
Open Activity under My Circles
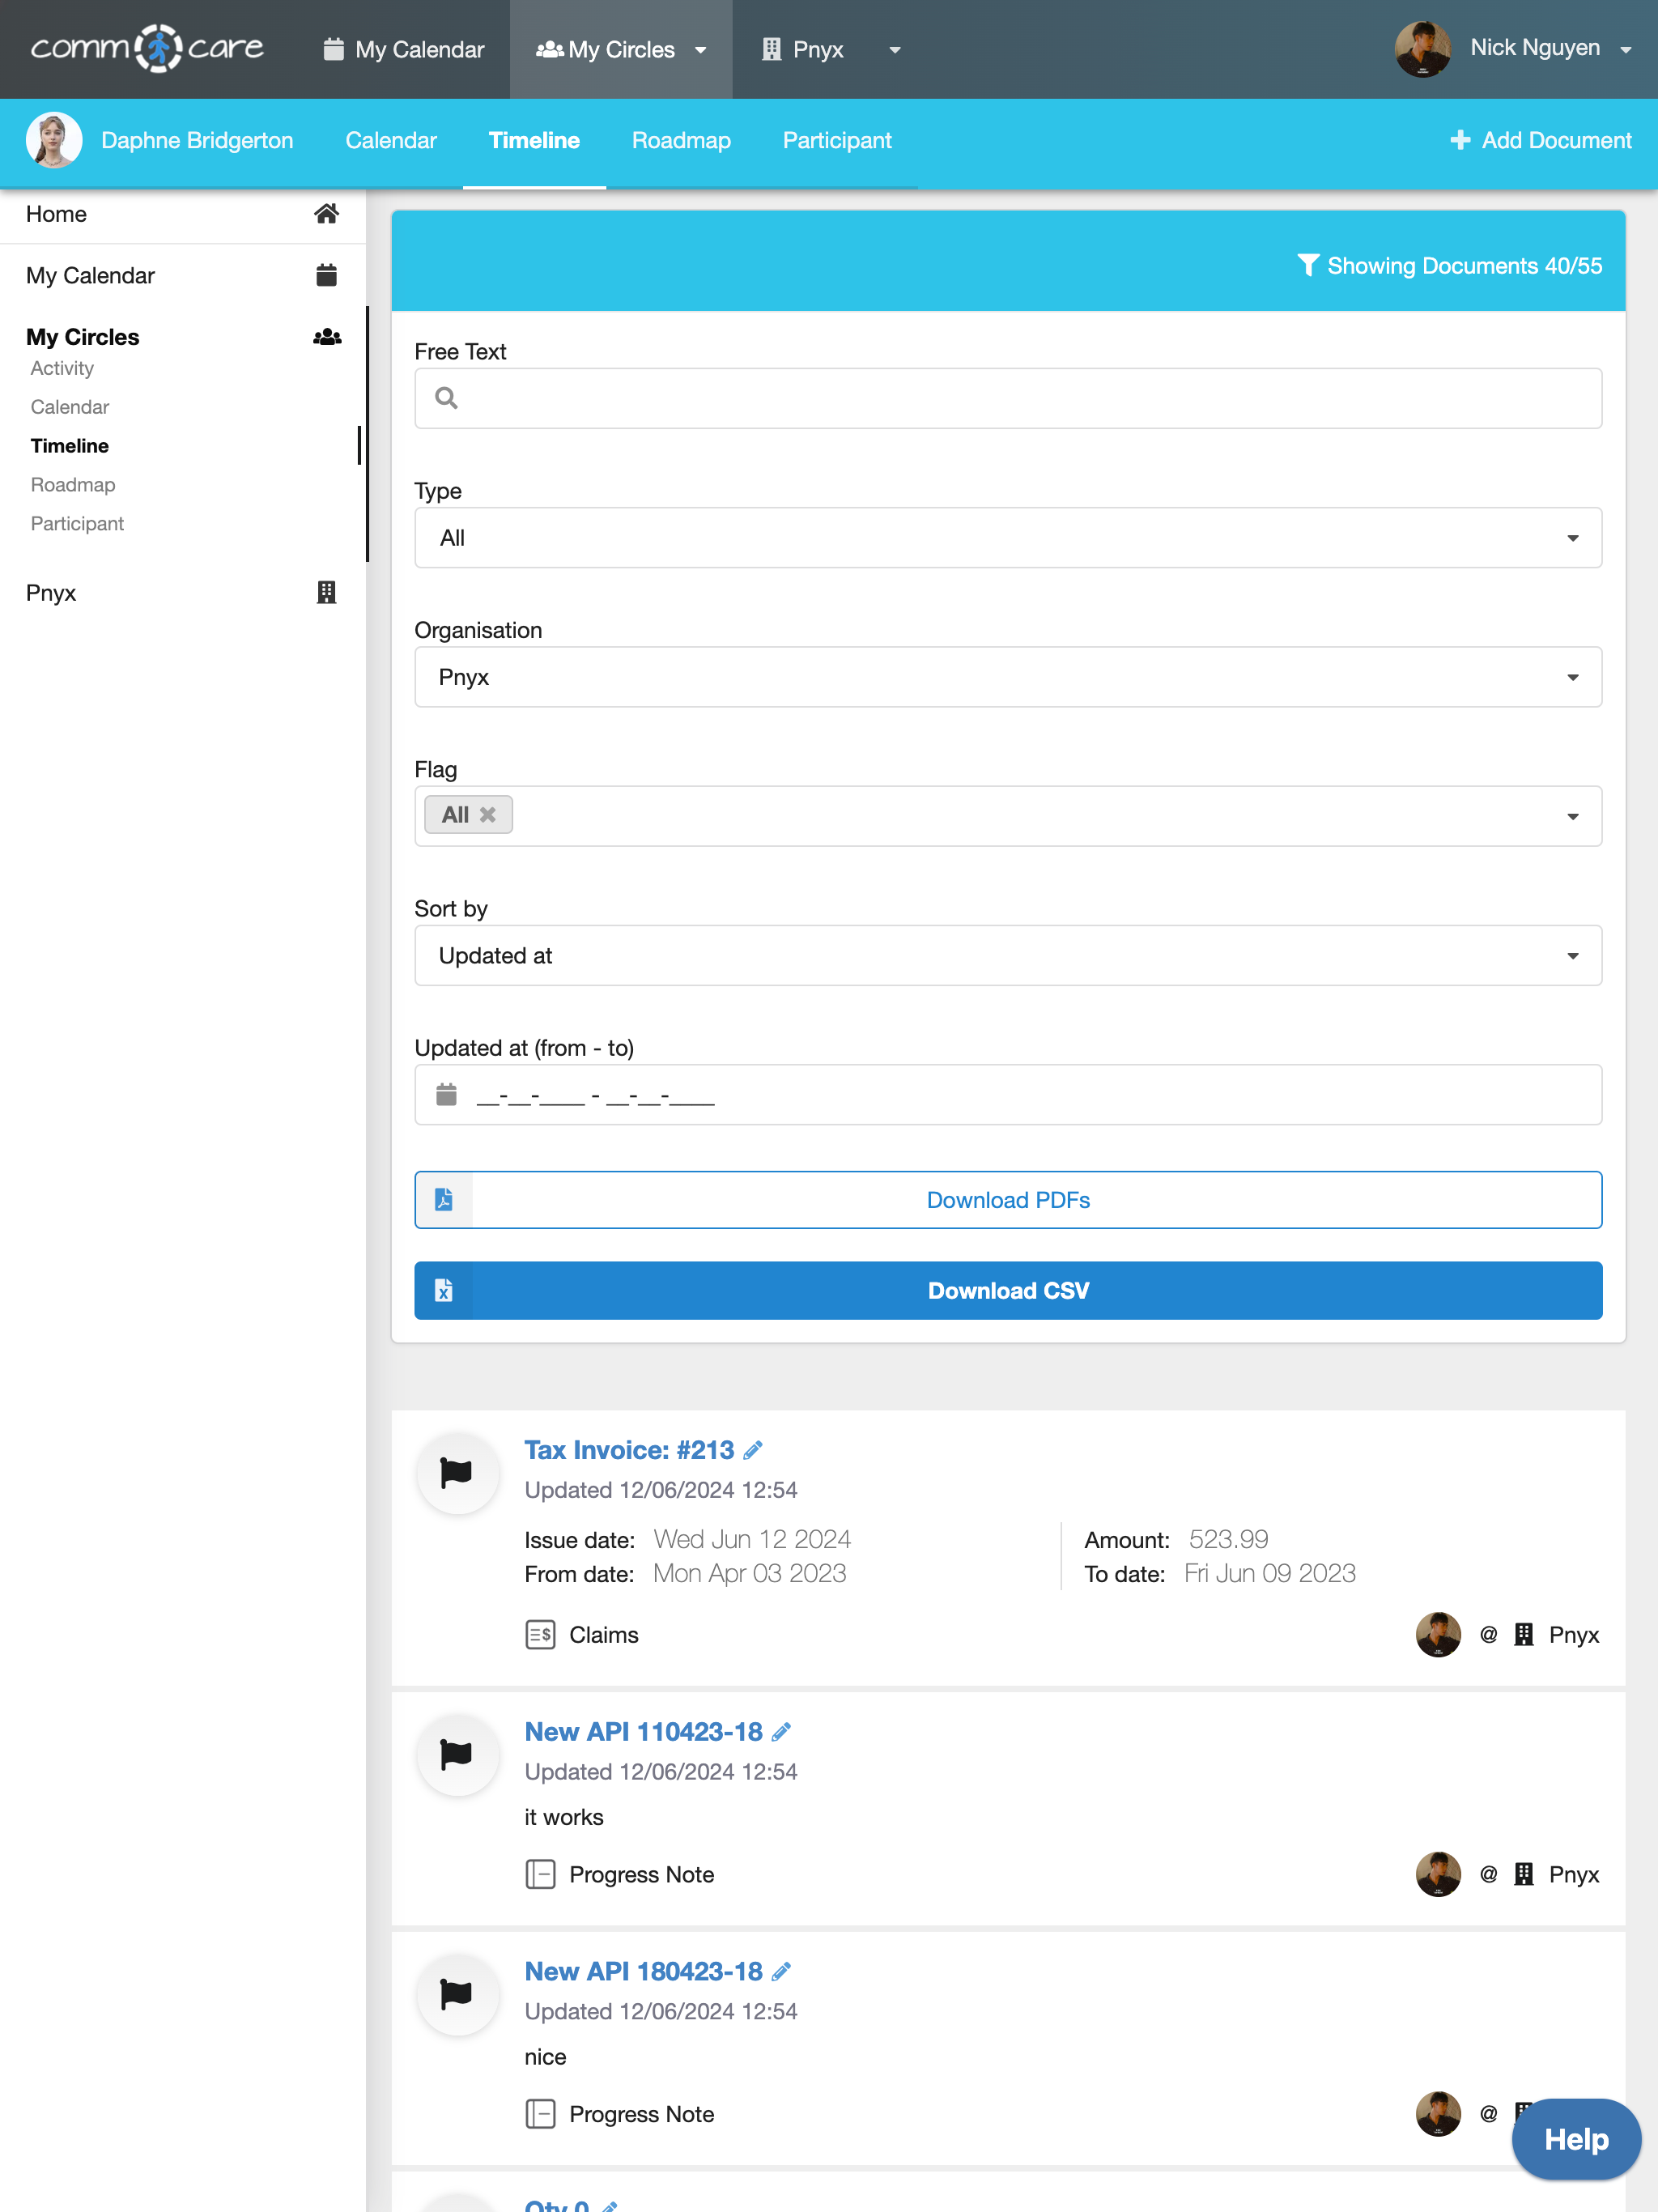click(x=62, y=368)
